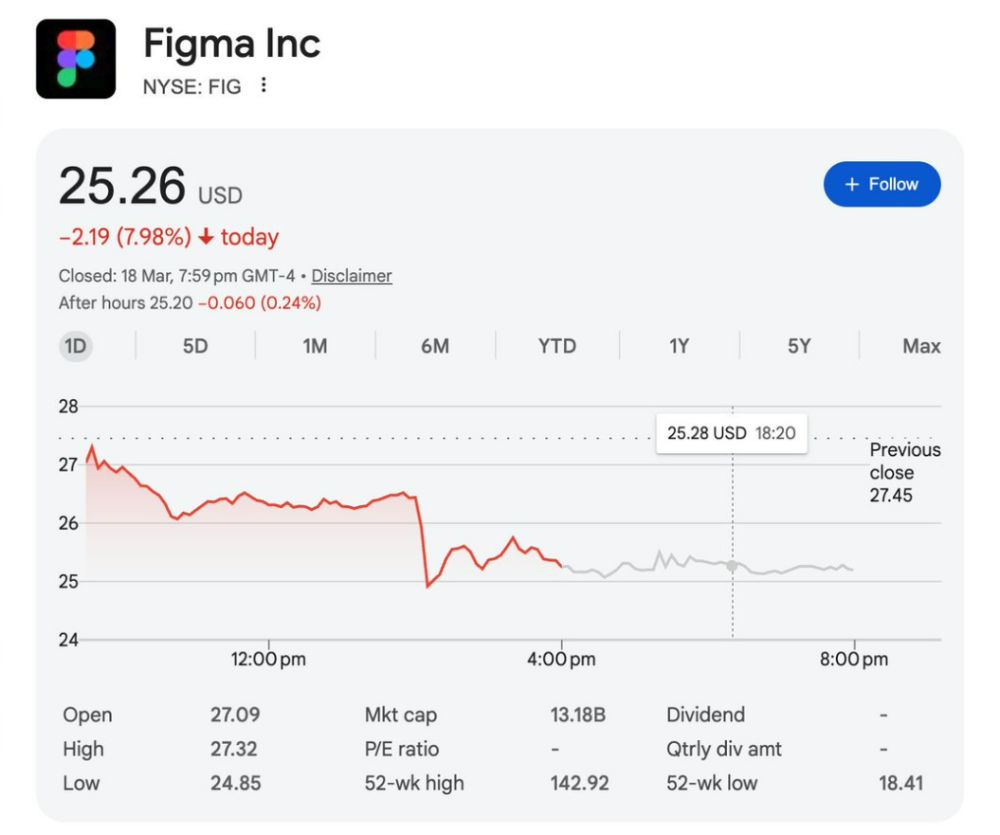Select the 5Y chart range
The width and height of the screenshot is (1000, 835).
(x=799, y=346)
